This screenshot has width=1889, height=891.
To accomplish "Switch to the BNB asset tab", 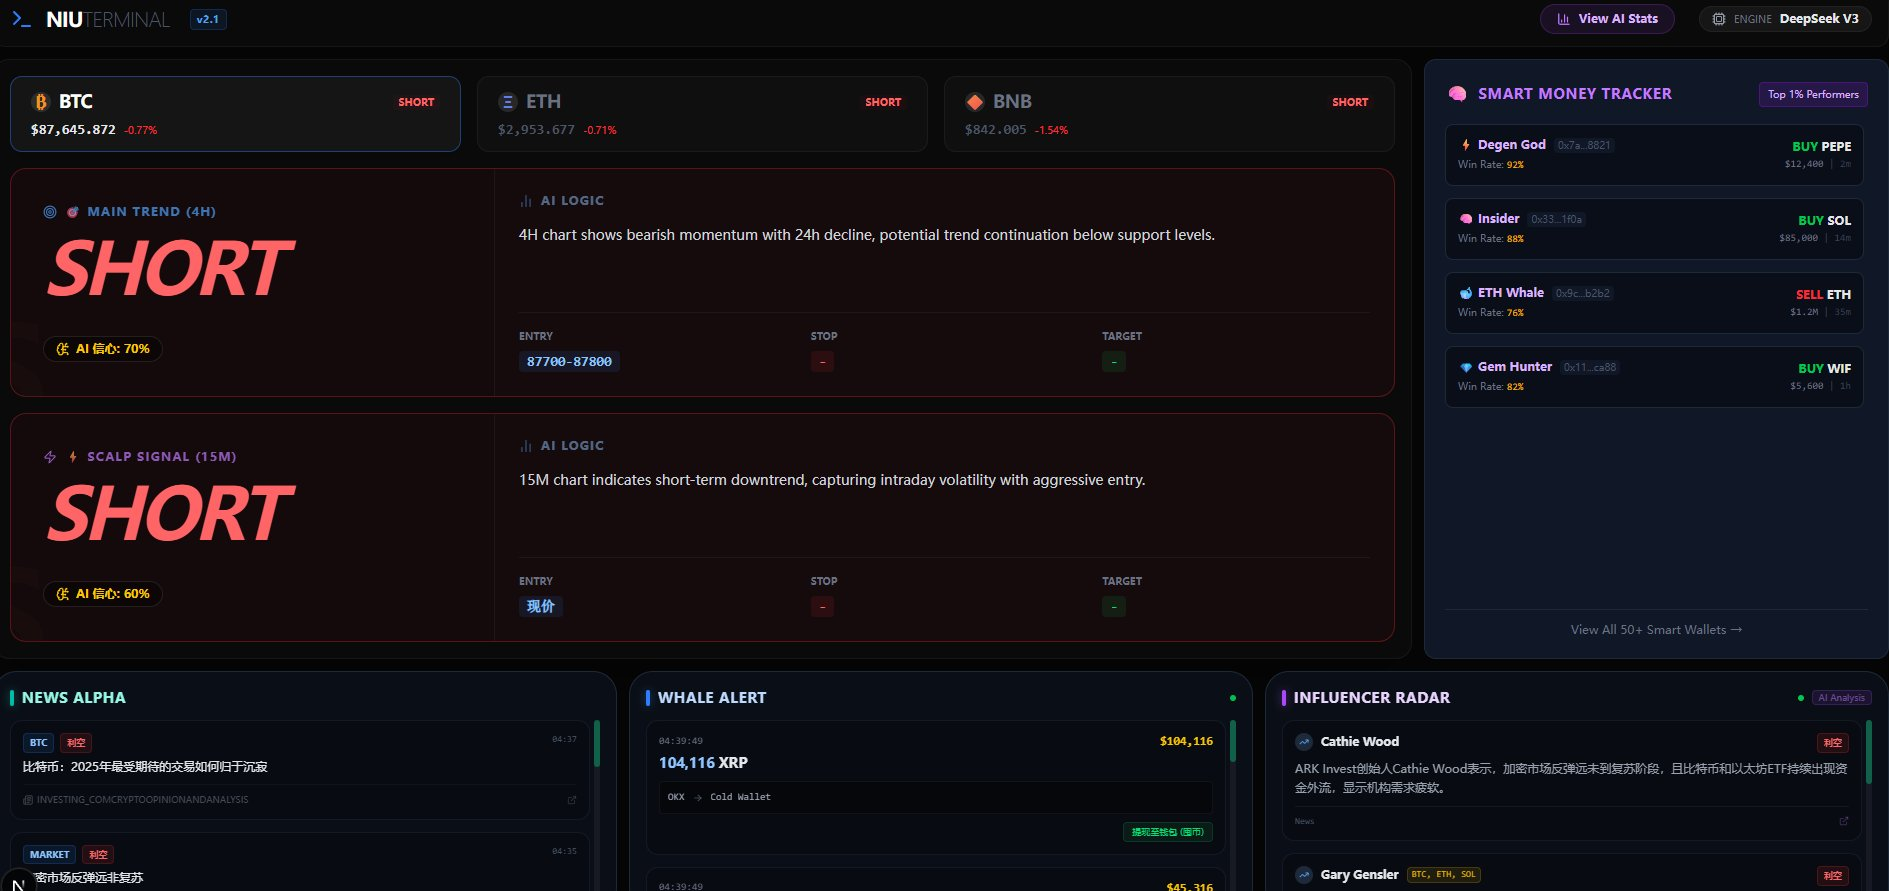I will 1168,114.
